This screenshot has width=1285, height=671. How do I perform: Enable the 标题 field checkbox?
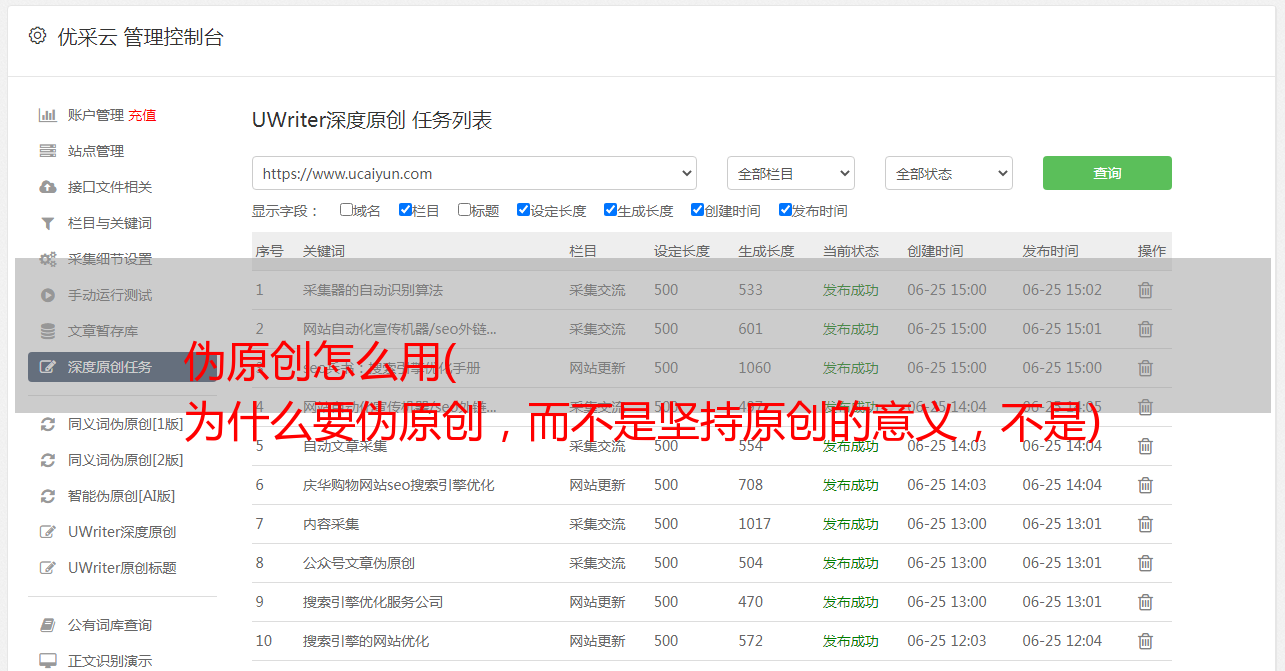pyautogui.click(x=464, y=210)
